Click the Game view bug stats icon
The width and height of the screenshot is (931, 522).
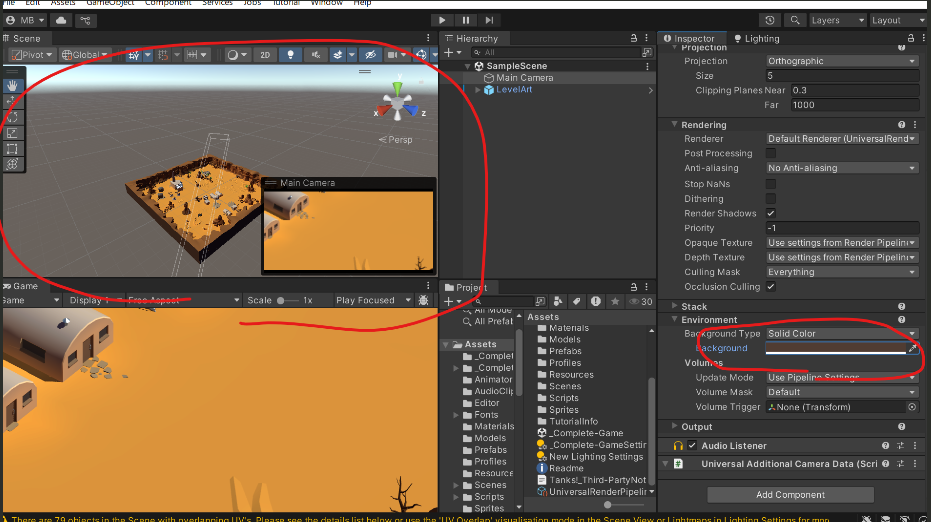[423, 300]
